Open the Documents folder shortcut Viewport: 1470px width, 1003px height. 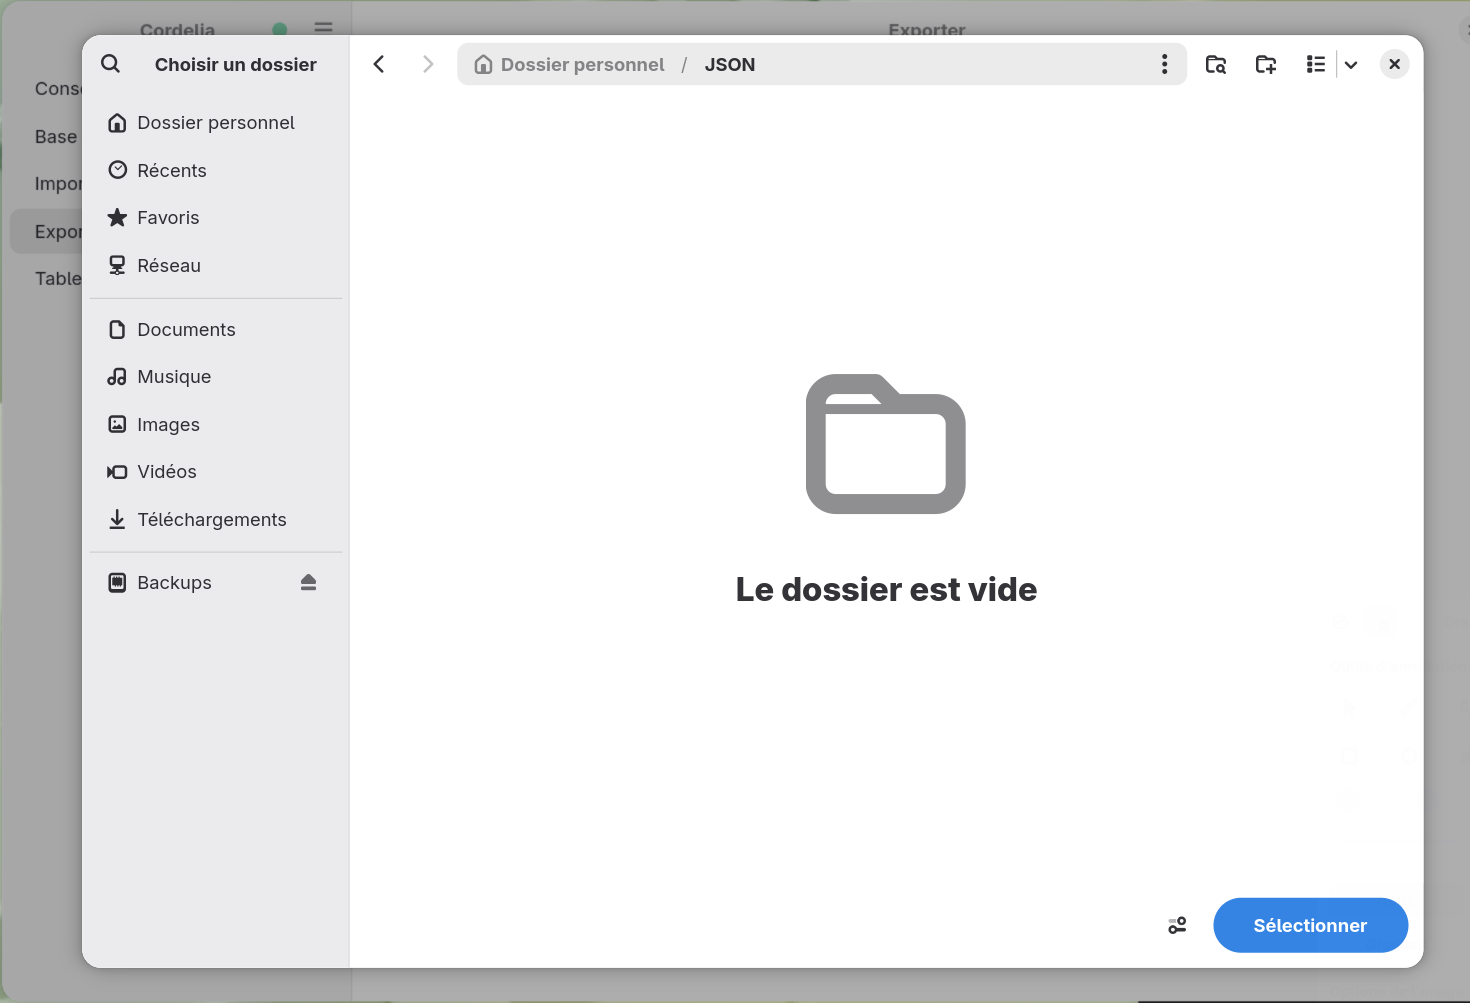(x=216, y=330)
